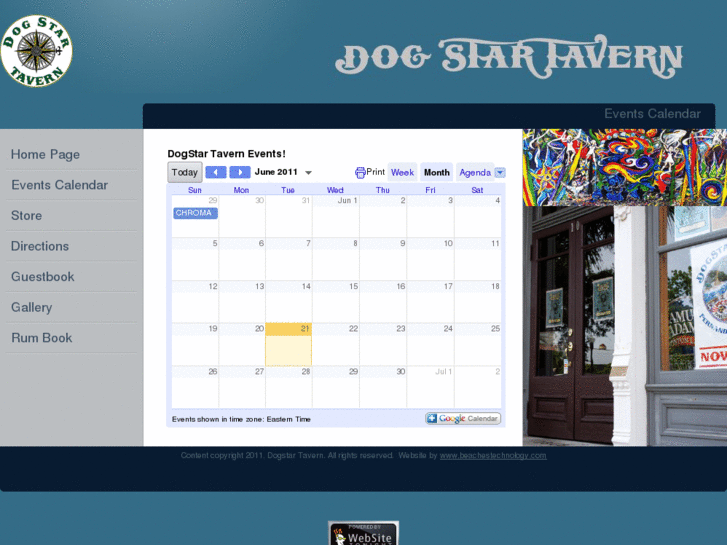Click the Dog Star Tavern title banner
Viewport: 727px width, 545px height.
pos(509,56)
